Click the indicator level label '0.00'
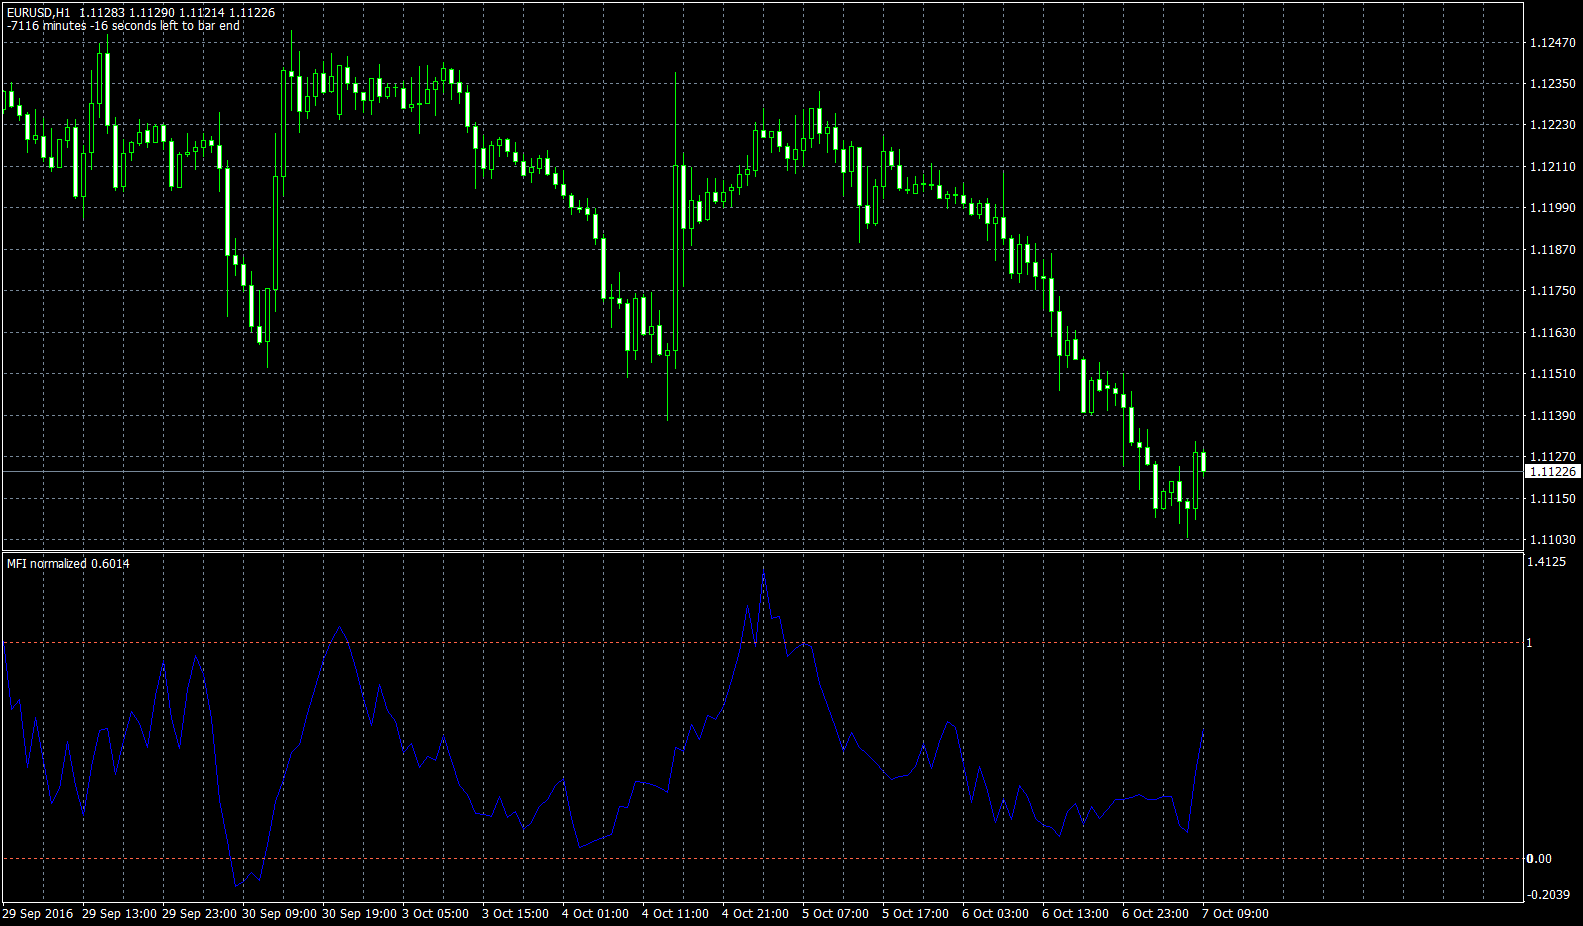The image size is (1583, 926). (x=1540, y=859)
